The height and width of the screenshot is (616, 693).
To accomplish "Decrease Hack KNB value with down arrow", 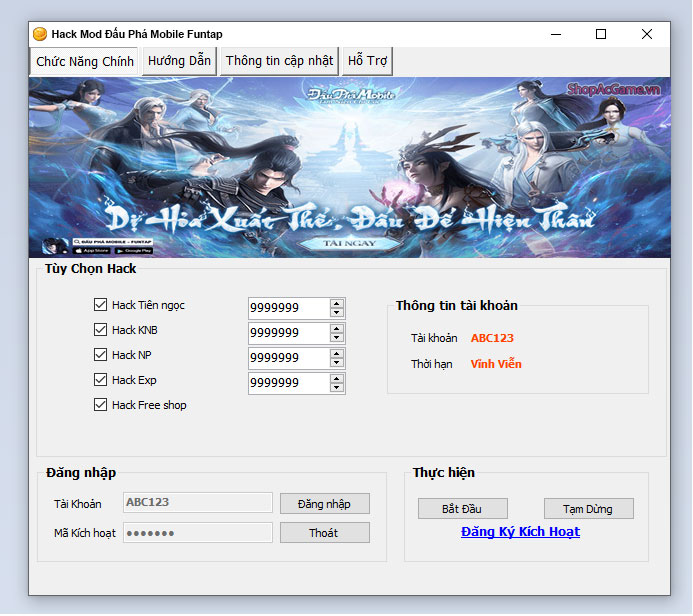I will 337,338.
